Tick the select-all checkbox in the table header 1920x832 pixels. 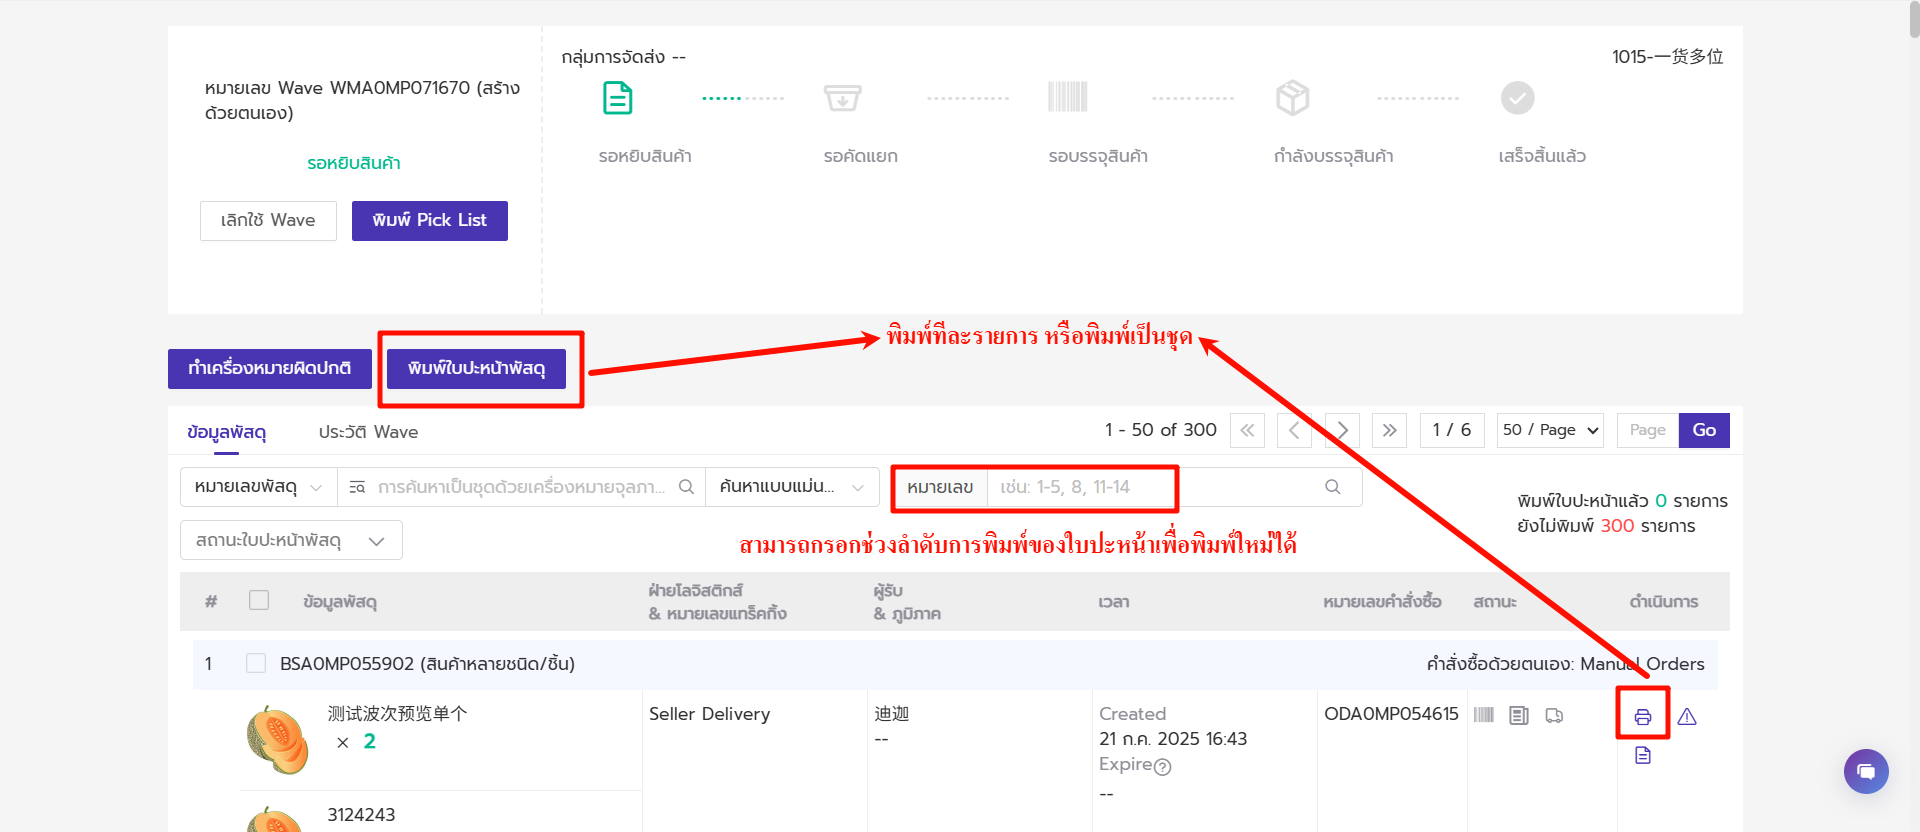coord(259,600)
